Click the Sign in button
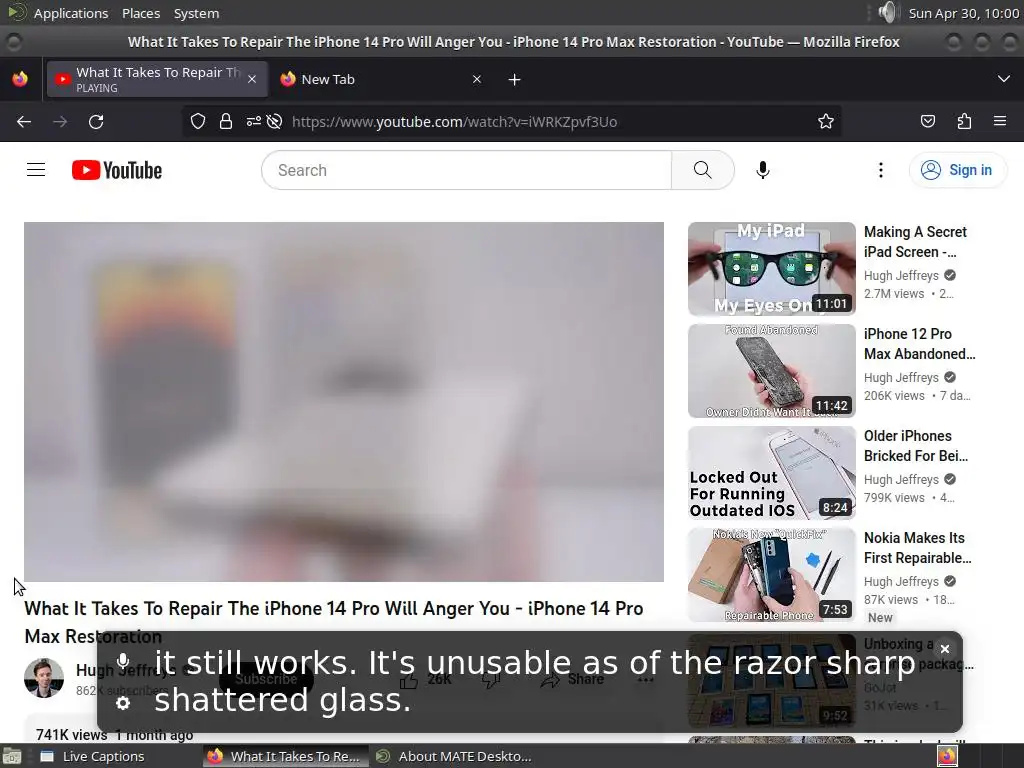The width and height of the screenshot is (1024, 768). coord(958,170)
